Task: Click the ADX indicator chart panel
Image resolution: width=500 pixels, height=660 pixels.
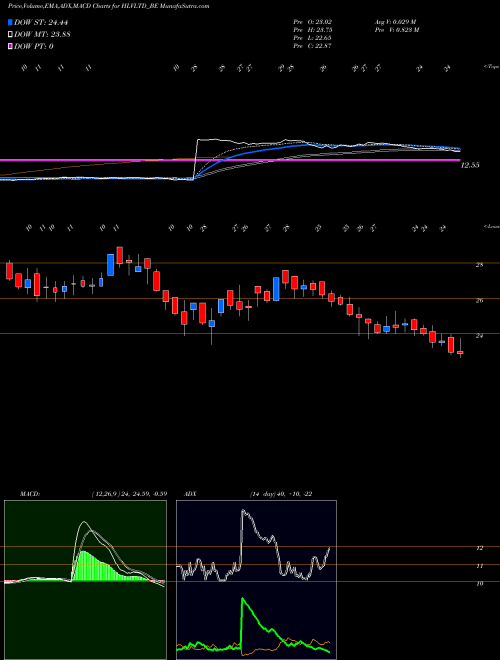Action: tap(256, 580)
